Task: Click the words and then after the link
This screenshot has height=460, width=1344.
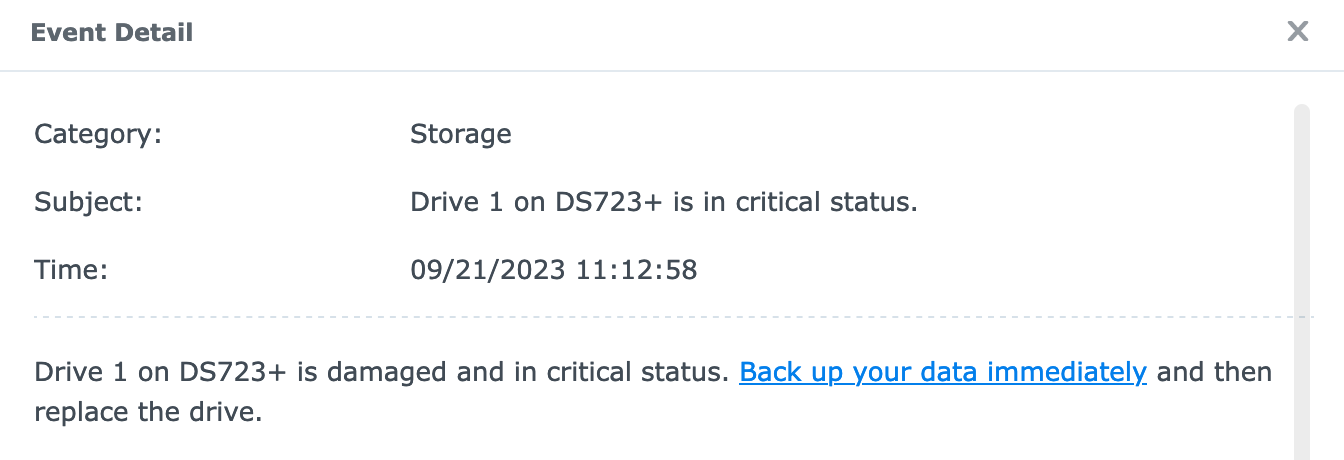Action: (x=1214, y=373)
